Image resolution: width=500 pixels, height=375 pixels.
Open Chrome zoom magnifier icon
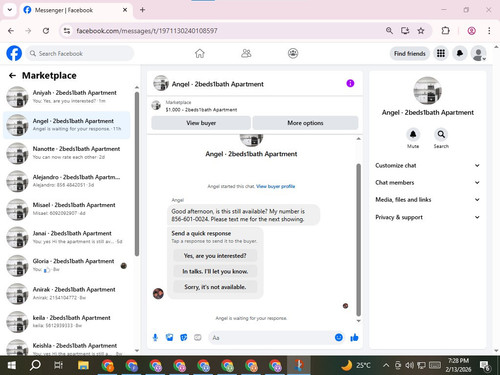pos(389,31)
